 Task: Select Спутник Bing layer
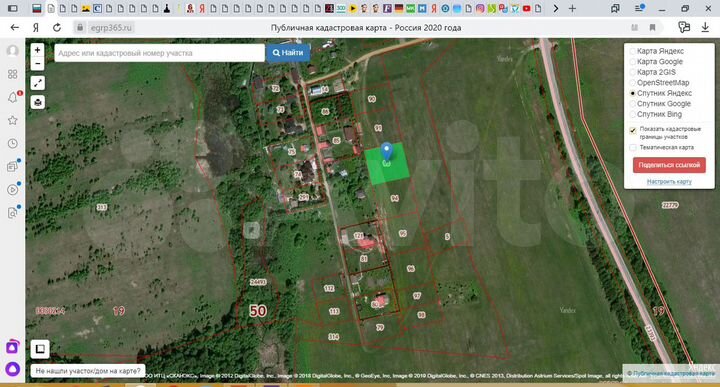[632, 114]
